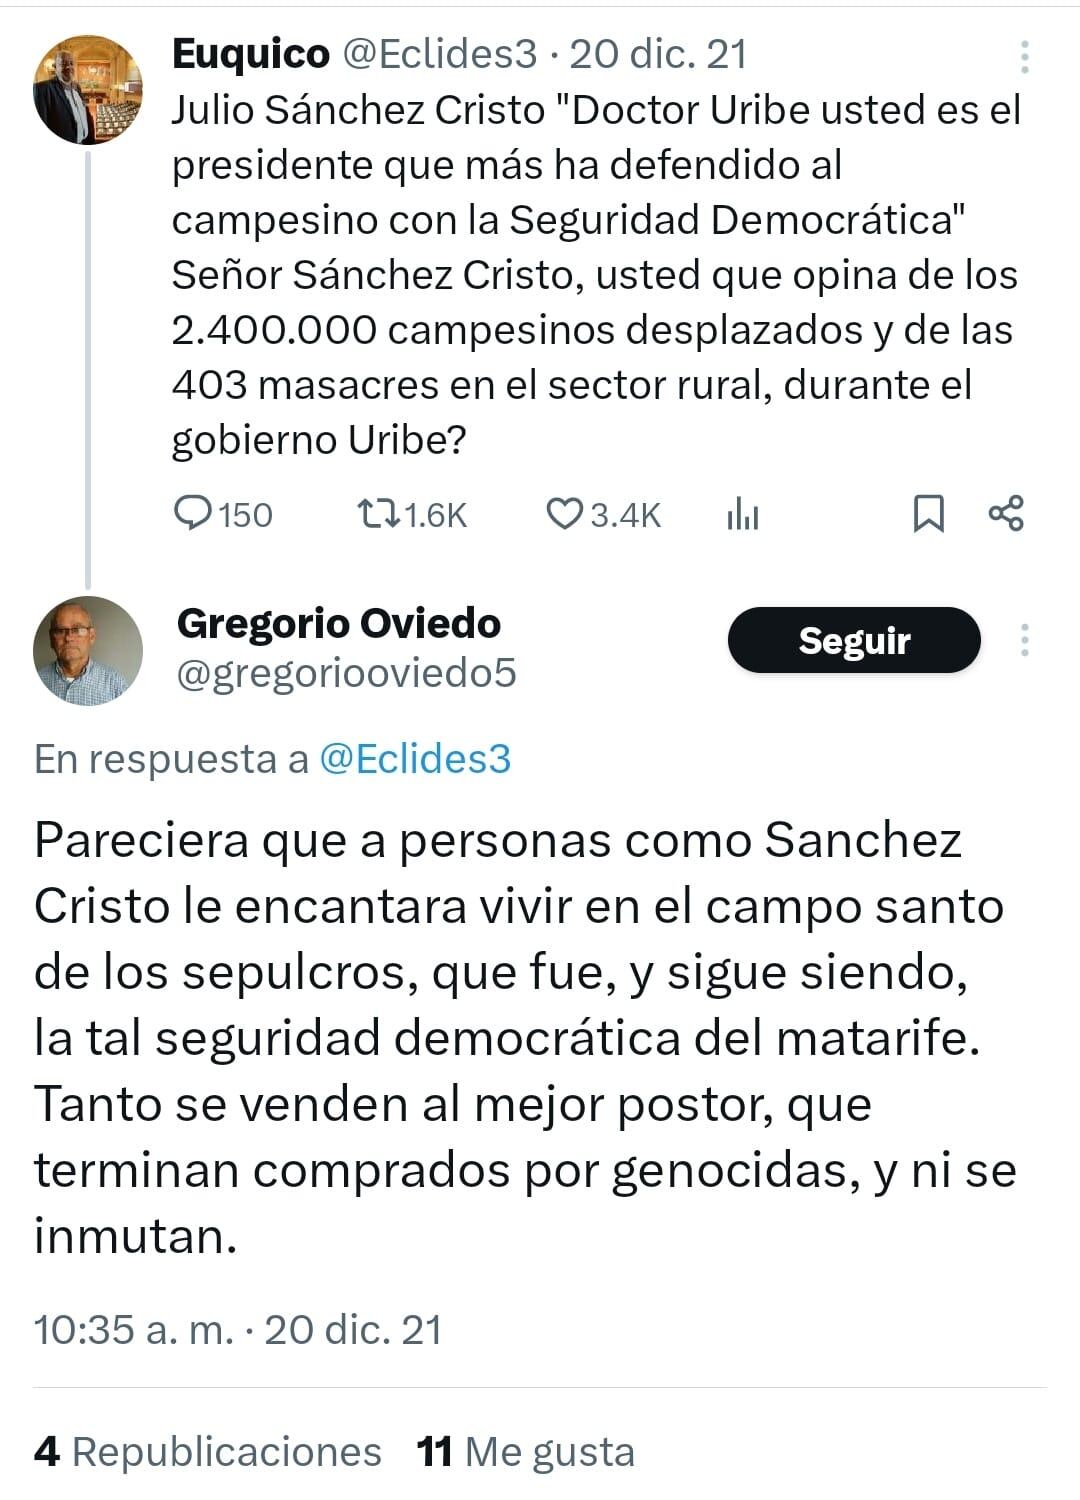Open Euquico's display name
1080x1500 pixels.
[250, 57]
